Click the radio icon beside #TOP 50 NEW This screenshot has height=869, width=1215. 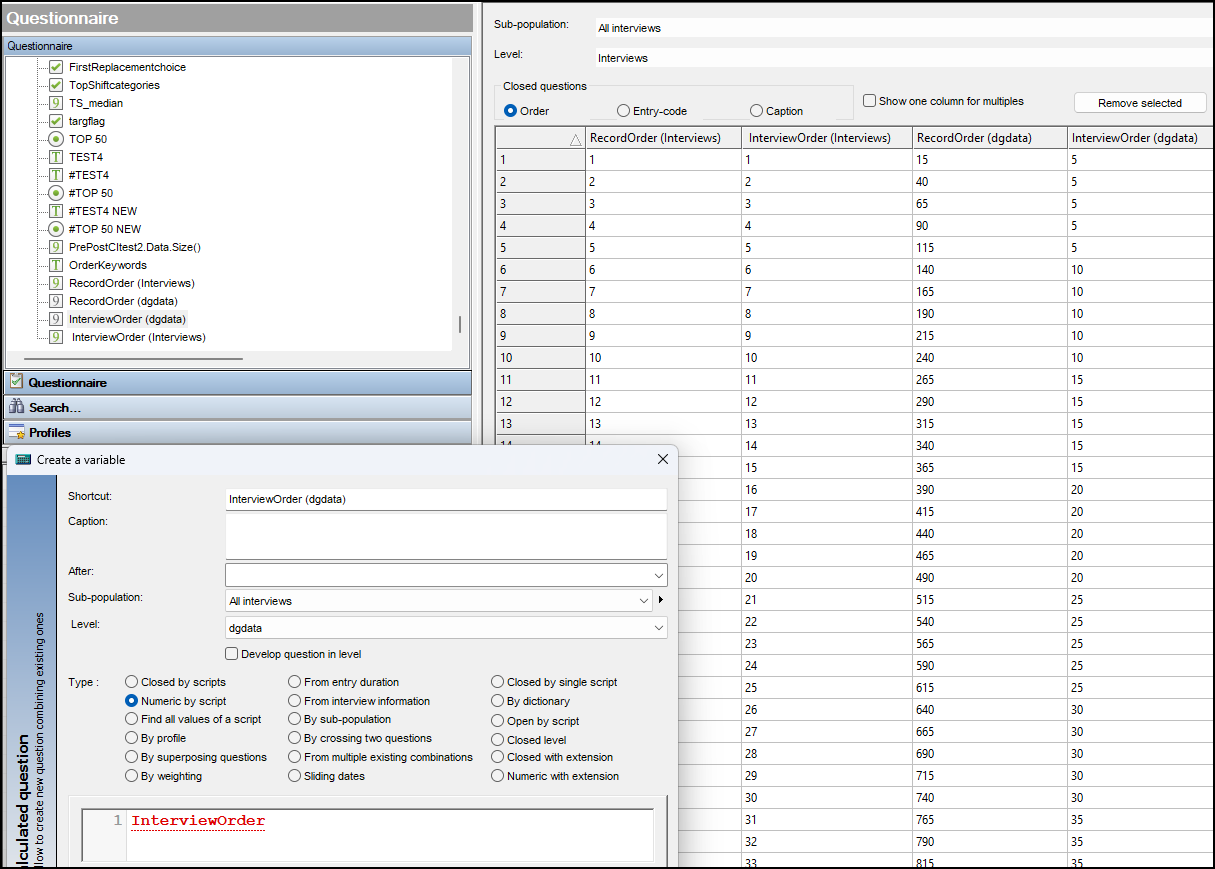56,229
